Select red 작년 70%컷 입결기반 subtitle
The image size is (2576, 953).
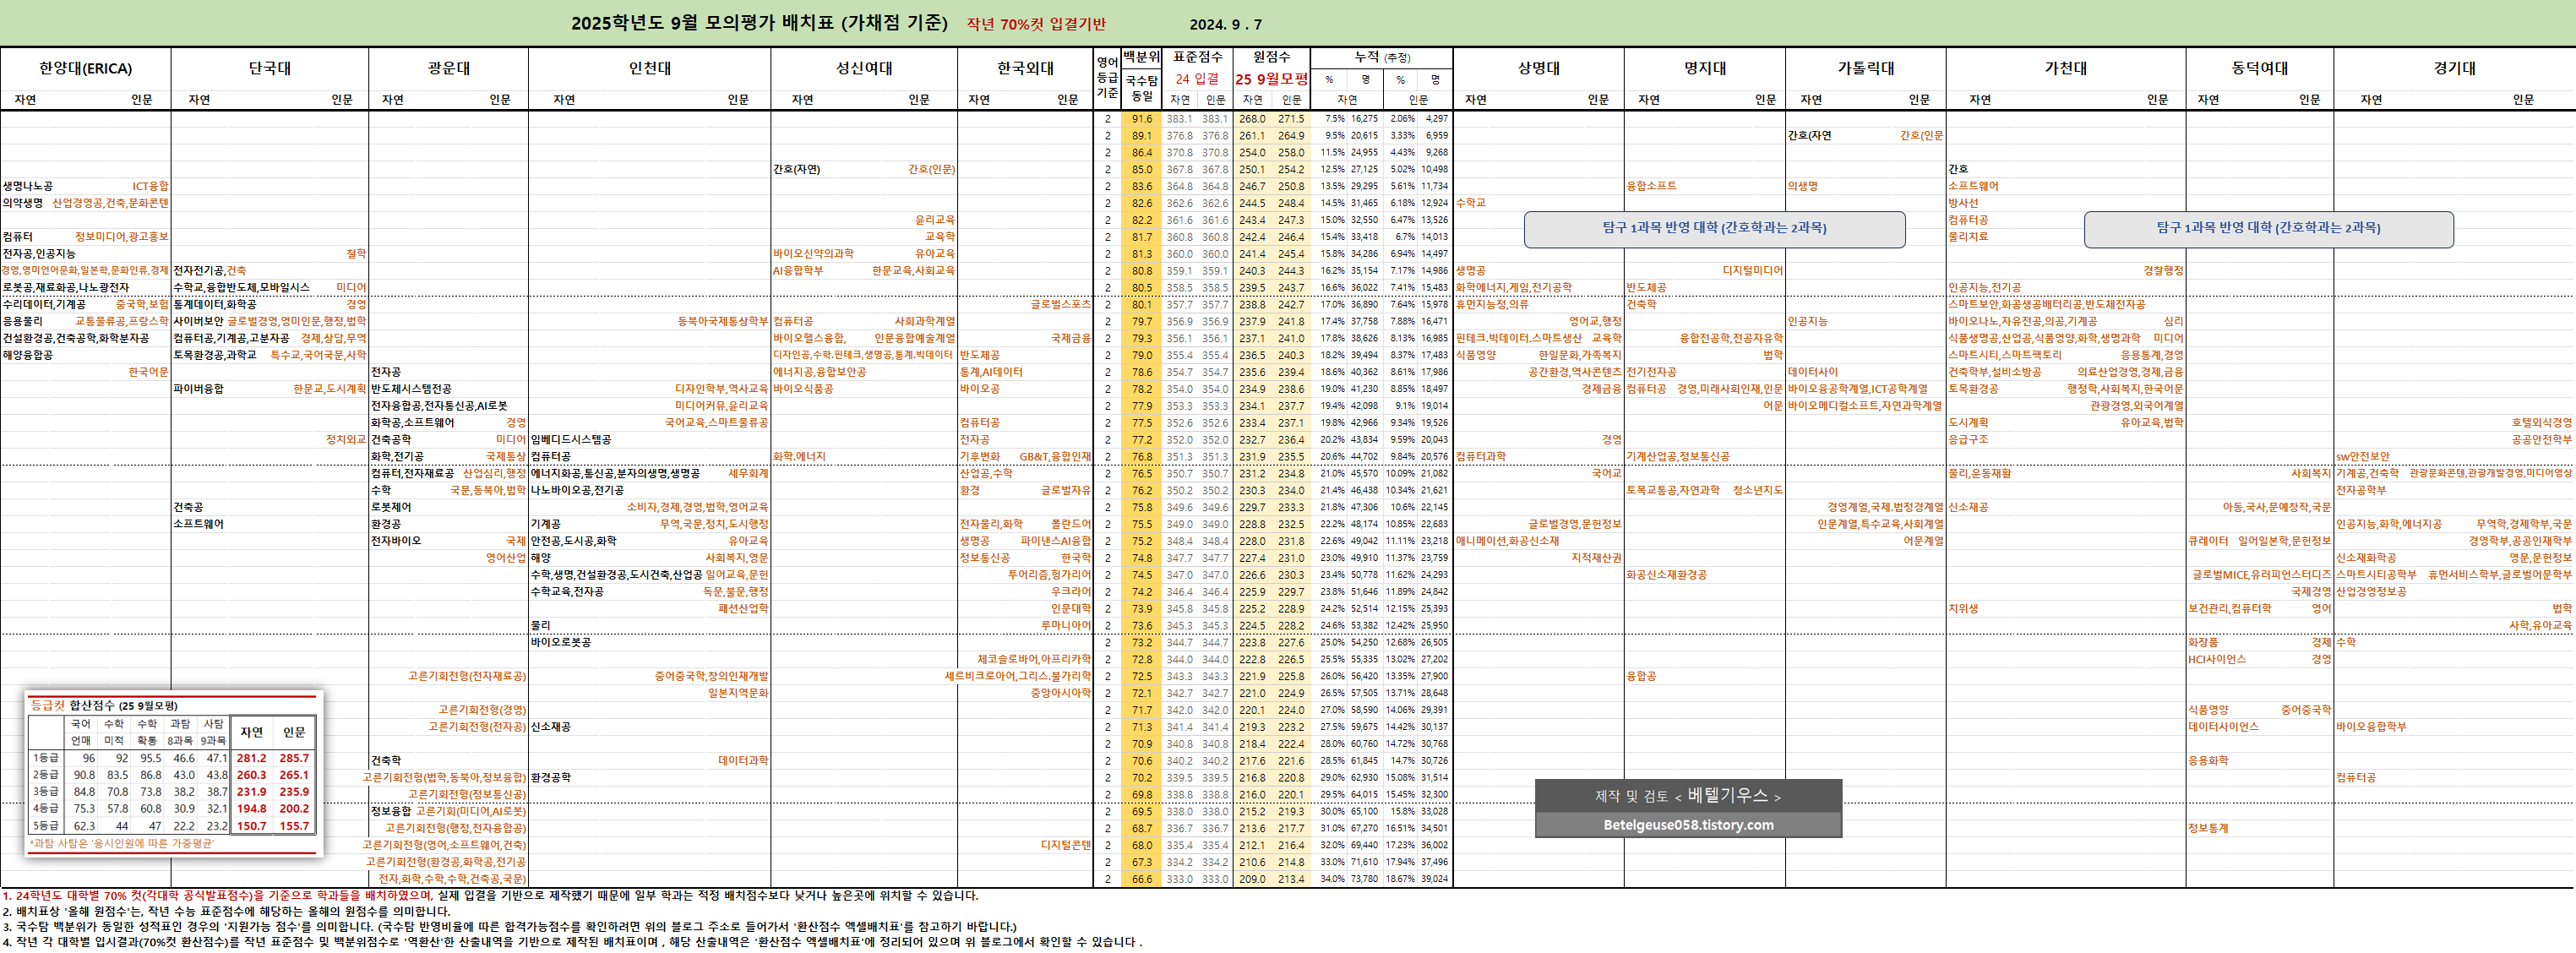click(1035, 24)
